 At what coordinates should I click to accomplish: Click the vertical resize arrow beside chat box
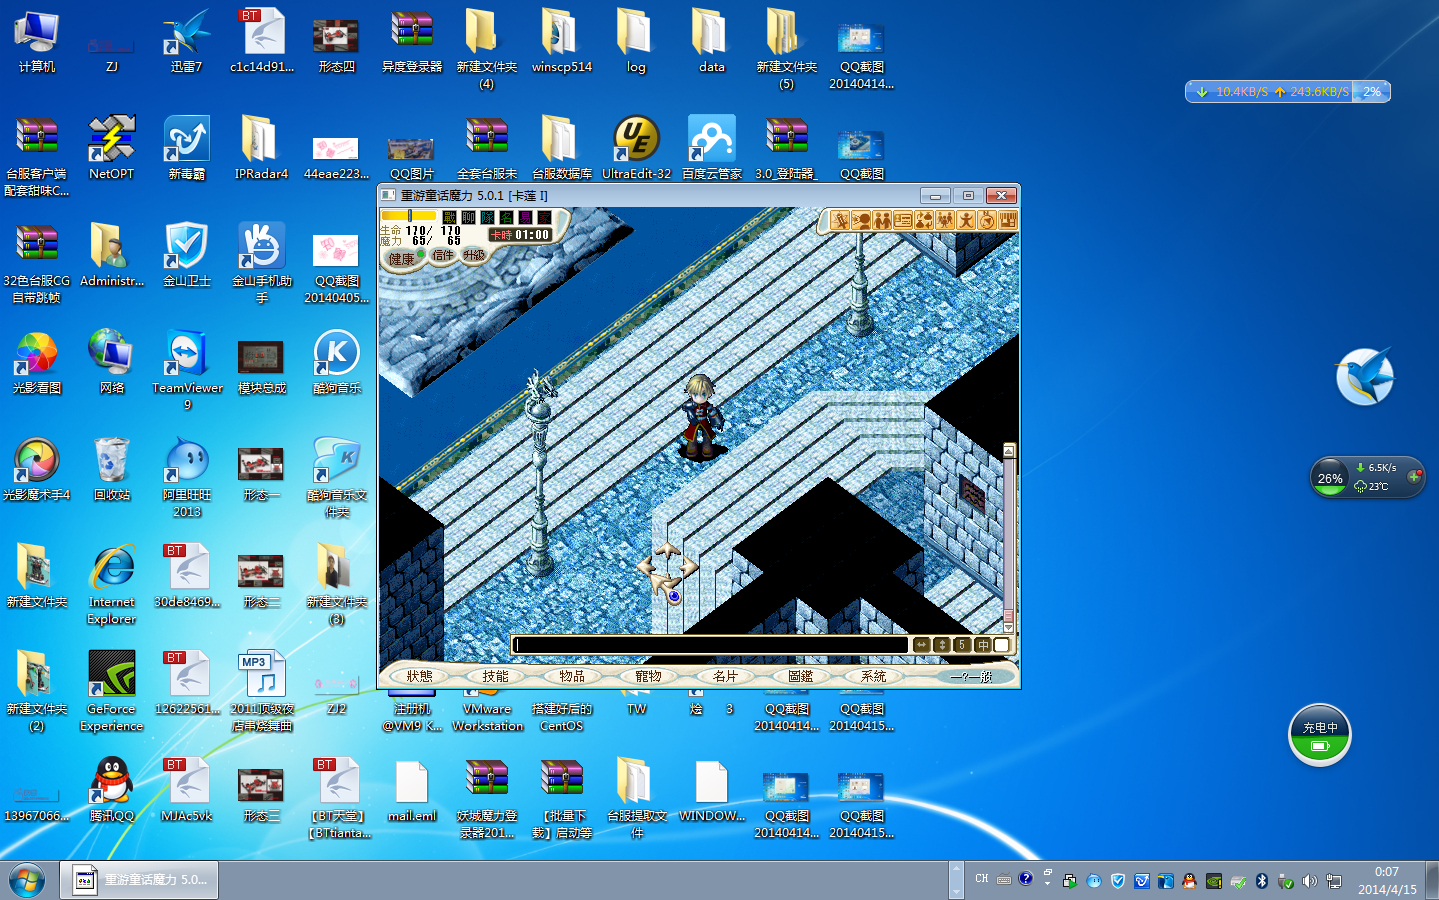[x=942, y=645]
